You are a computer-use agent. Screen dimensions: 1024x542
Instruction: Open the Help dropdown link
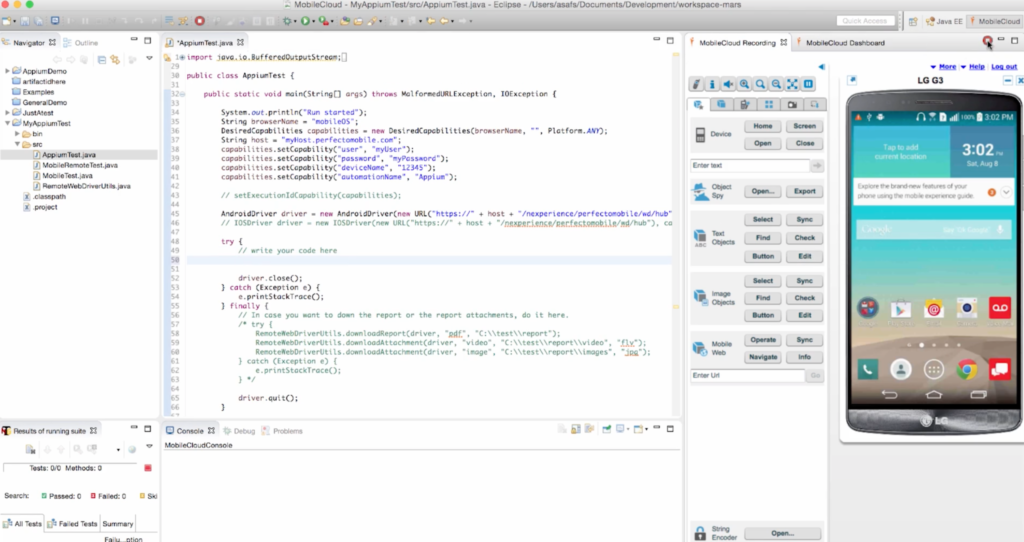[x=972, y=67]
